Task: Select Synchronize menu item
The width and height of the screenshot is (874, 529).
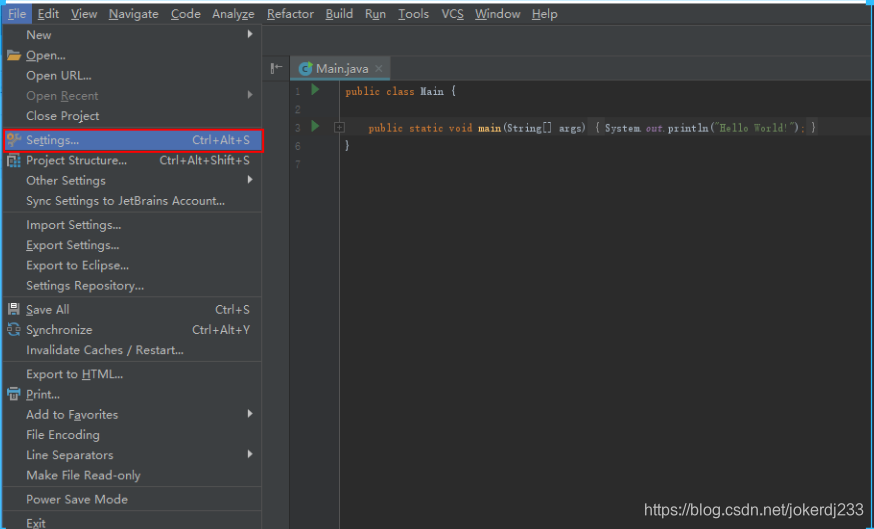Action: [x=132, y=329]
